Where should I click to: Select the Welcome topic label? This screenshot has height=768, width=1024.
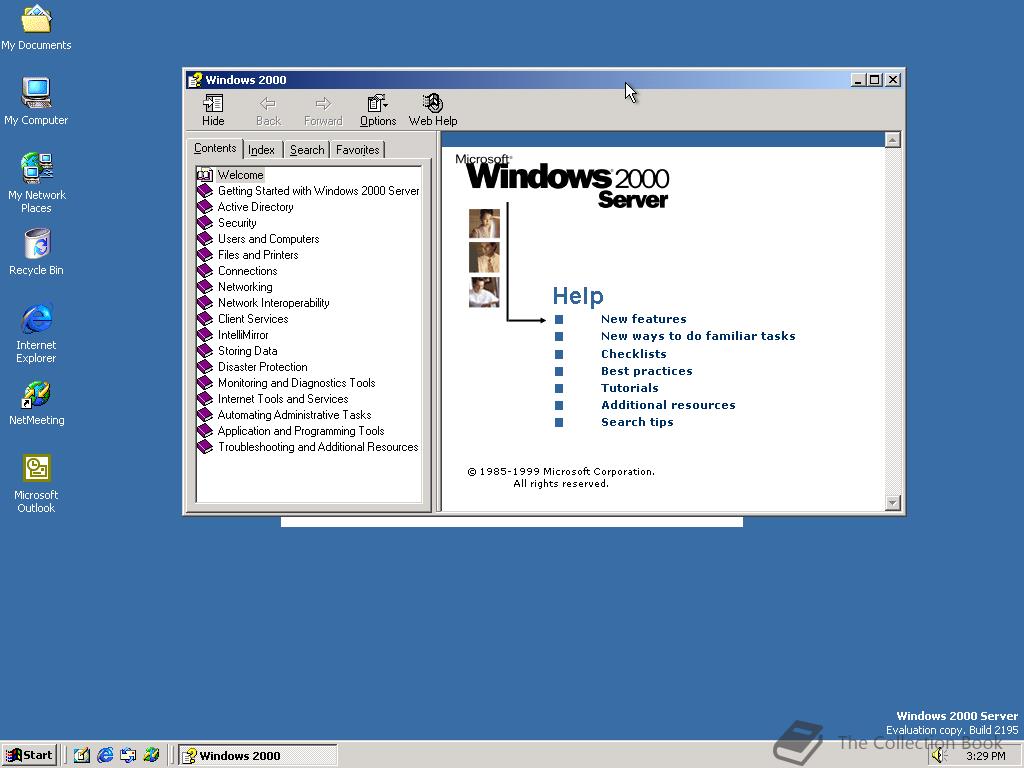(x=240, y=175)
